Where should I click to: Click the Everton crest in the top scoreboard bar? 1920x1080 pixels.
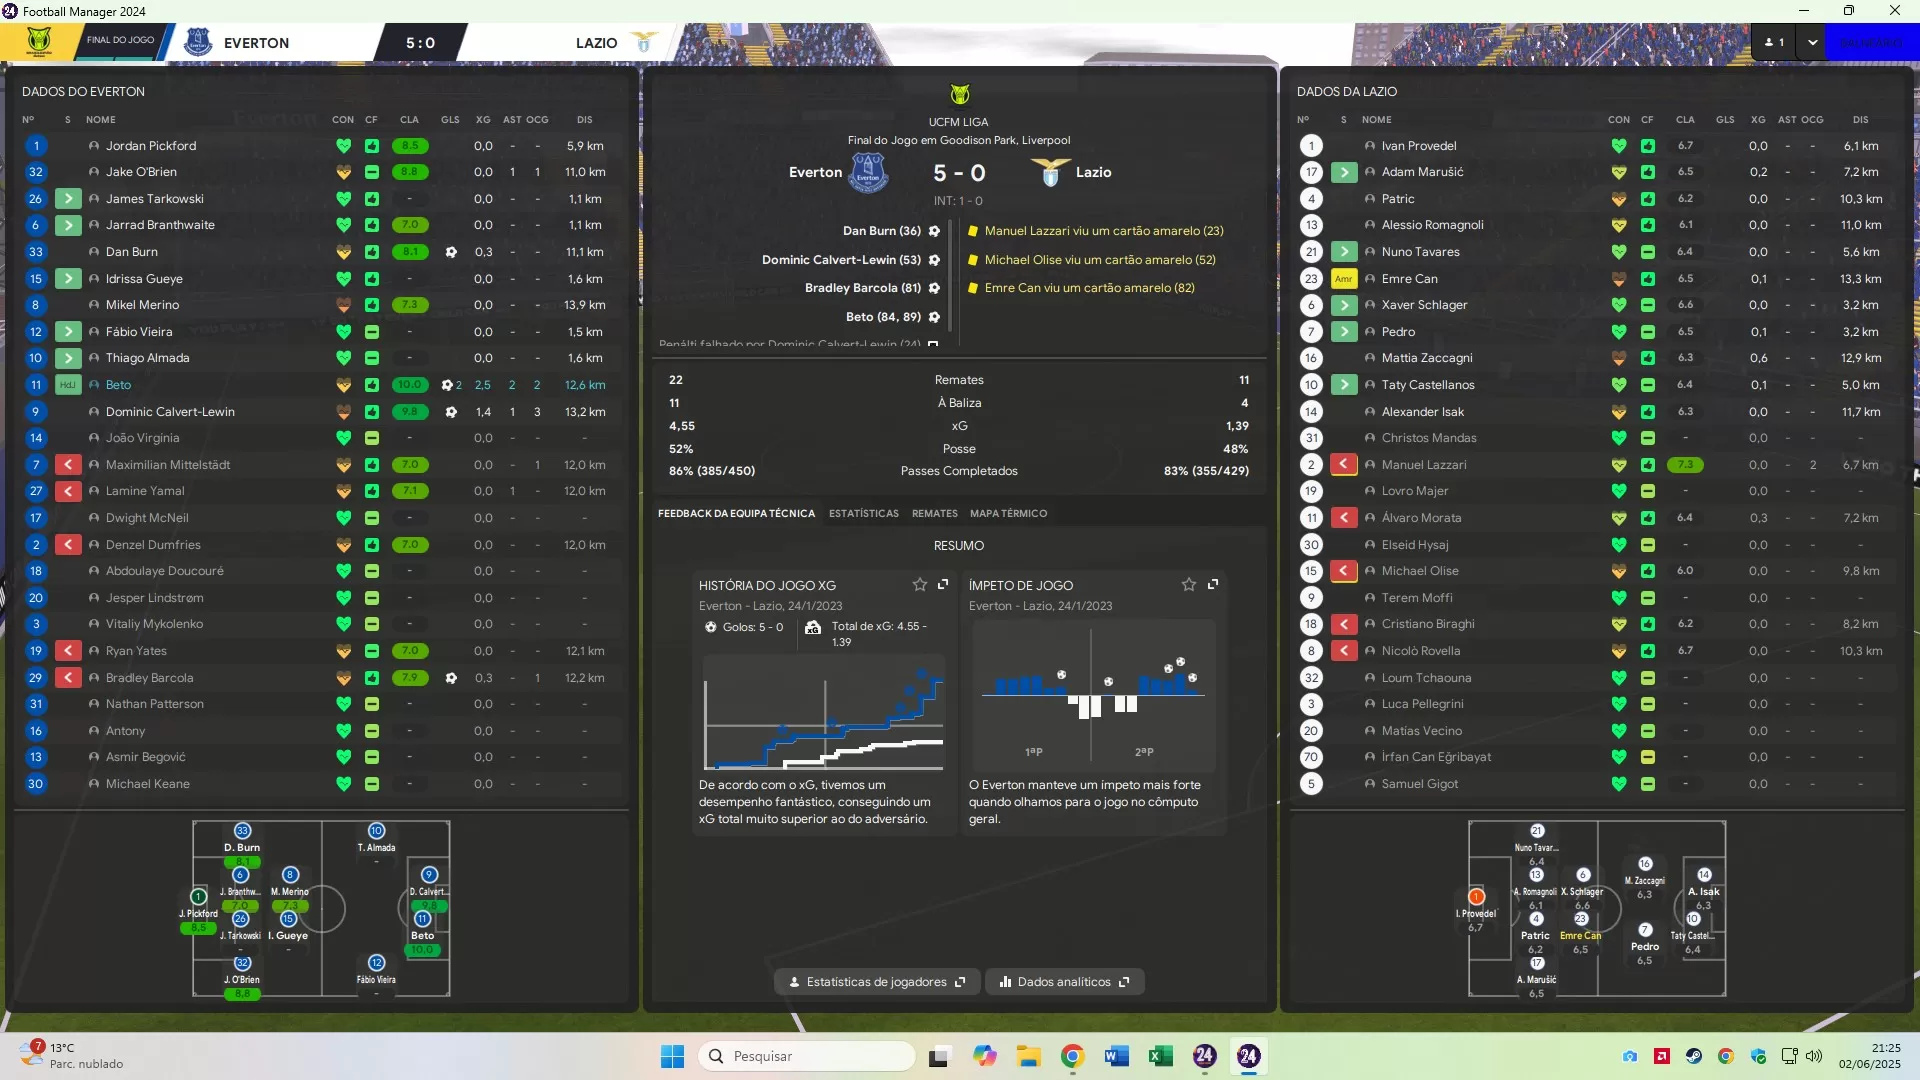click(x=198, y=42)
